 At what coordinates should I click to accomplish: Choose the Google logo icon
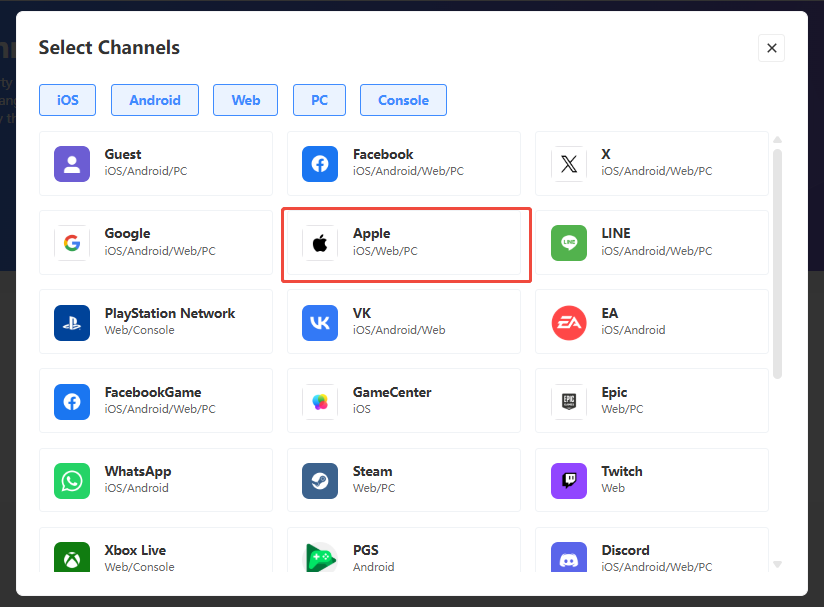pyautogui.click(x=72, y=243)
